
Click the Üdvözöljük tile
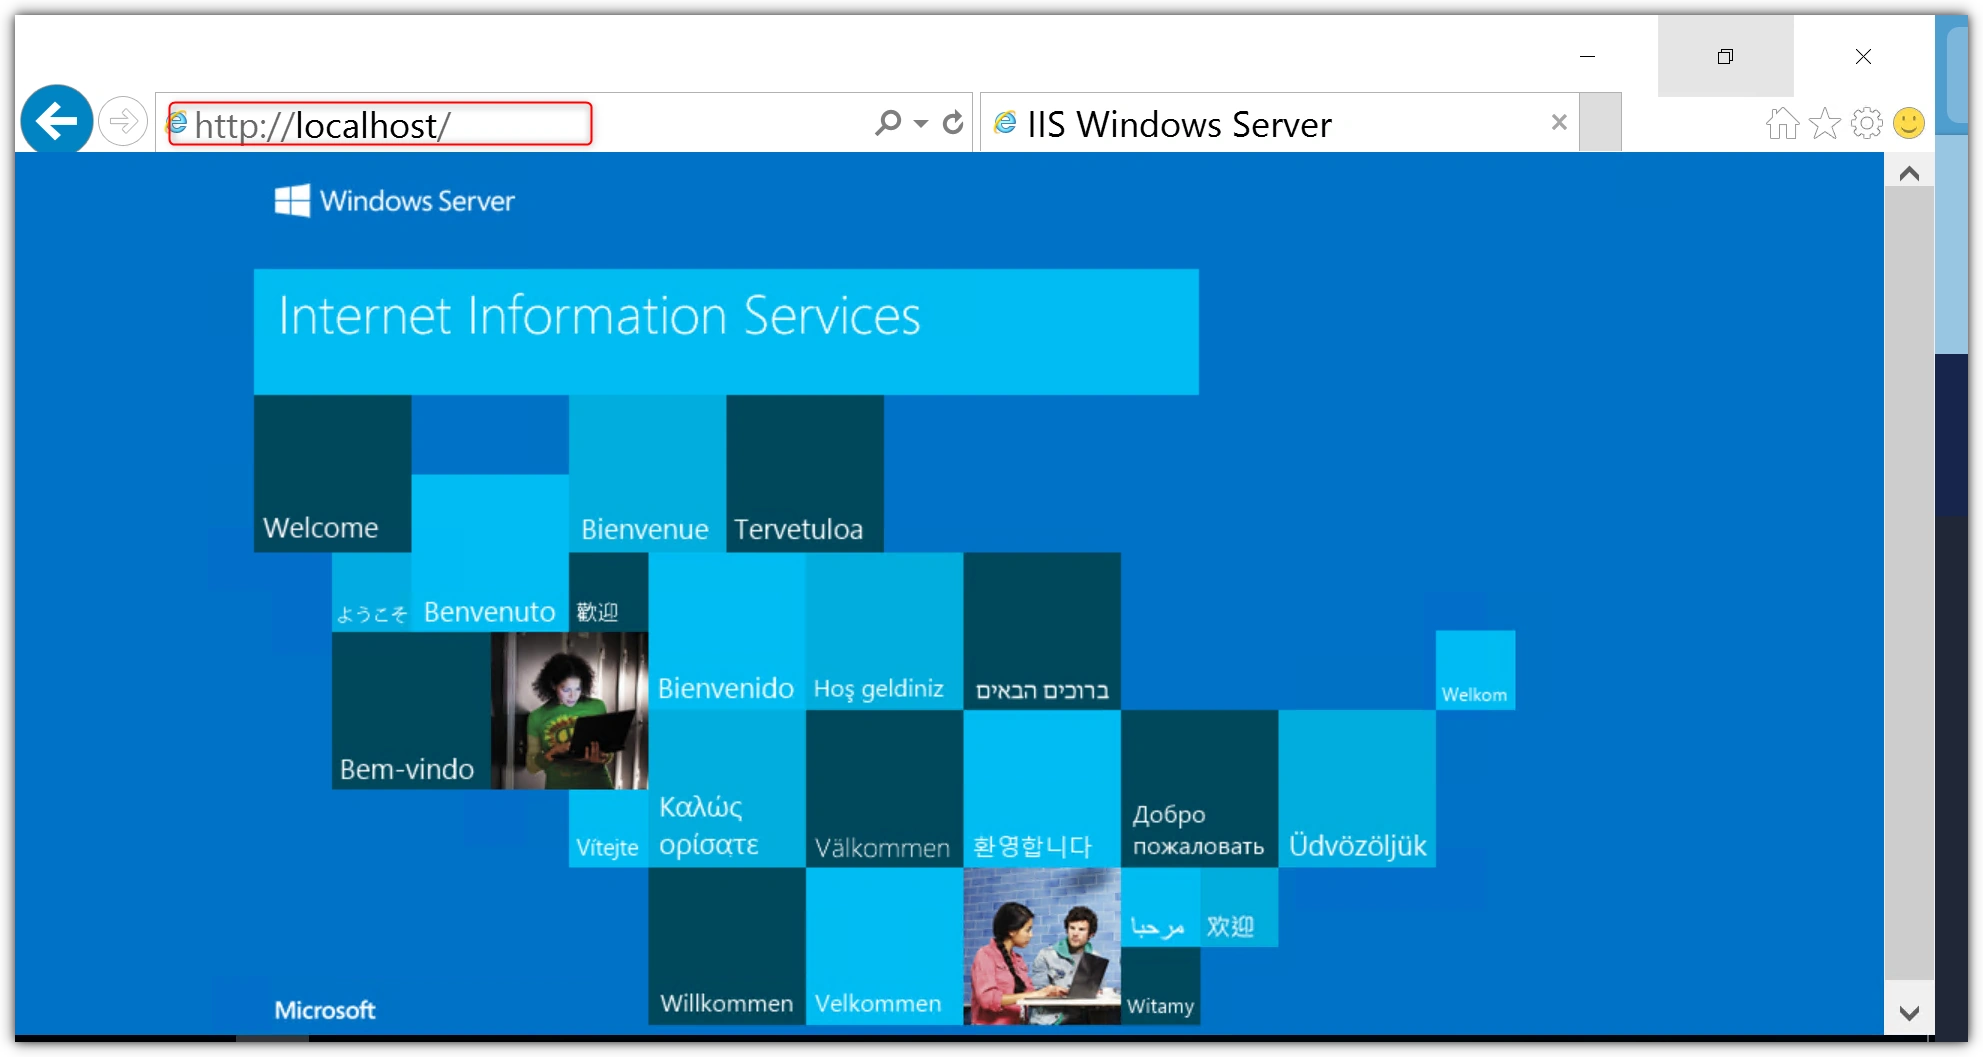[x=1357, y=789]
